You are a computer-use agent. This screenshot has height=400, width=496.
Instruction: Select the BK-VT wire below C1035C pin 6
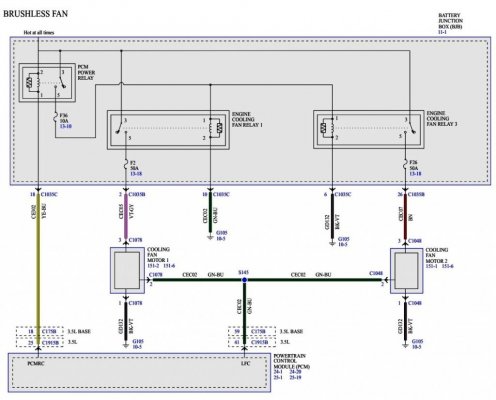(332, 216)
